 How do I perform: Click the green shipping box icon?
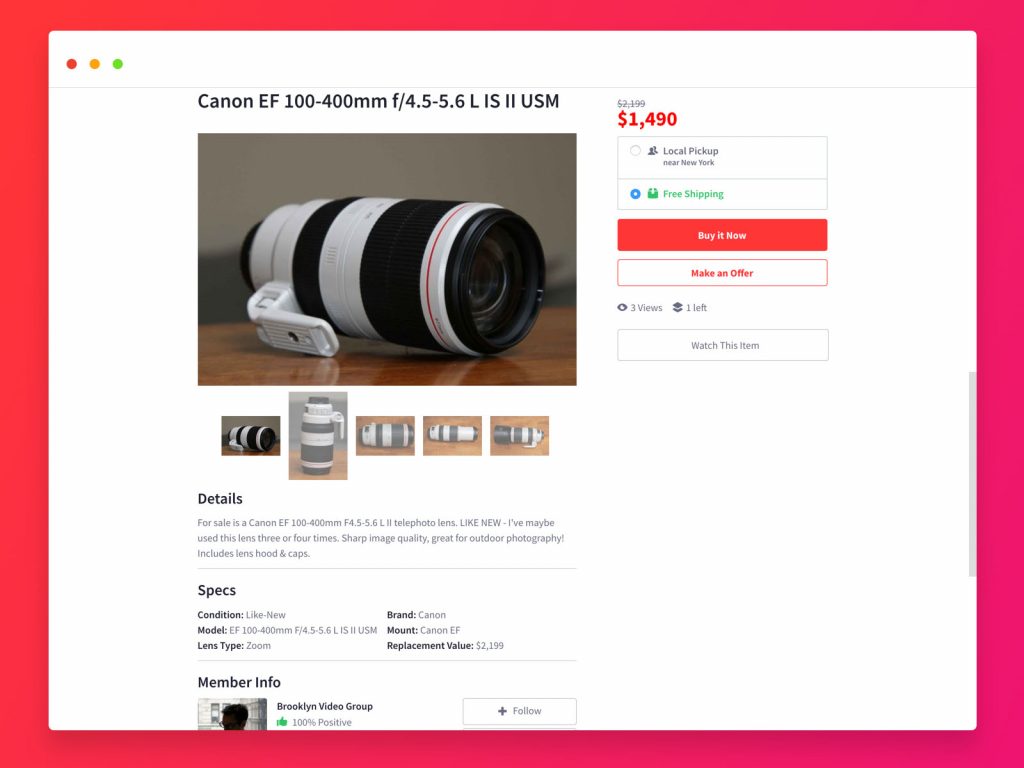pyautogui.click(x=652, y=193)
